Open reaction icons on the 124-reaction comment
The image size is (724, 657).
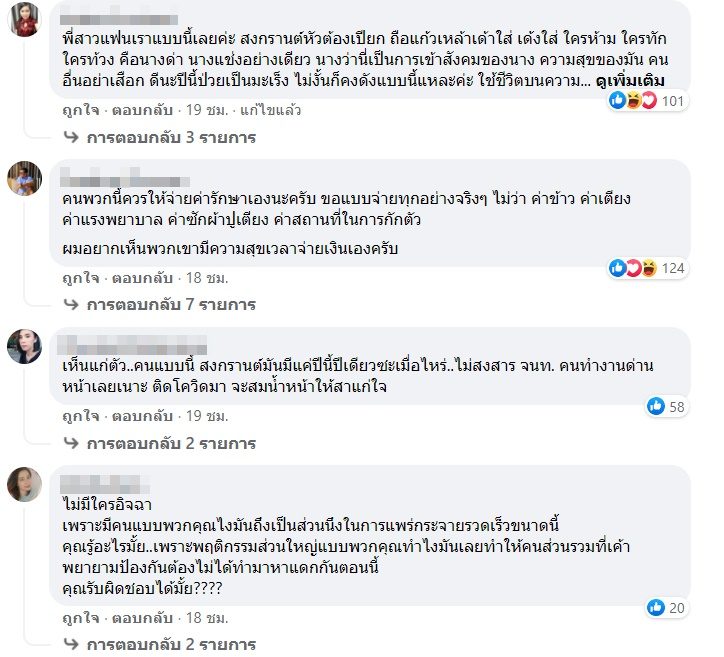click(x=633, y=268)
